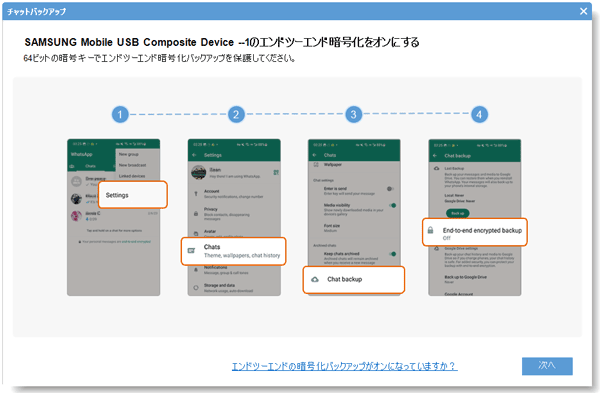Image resolution: width=600 pixels, height=393 pixels.
Task: Click the チャットバックアップ window title text
Action: pyautogui.click(x=36, y=11)
